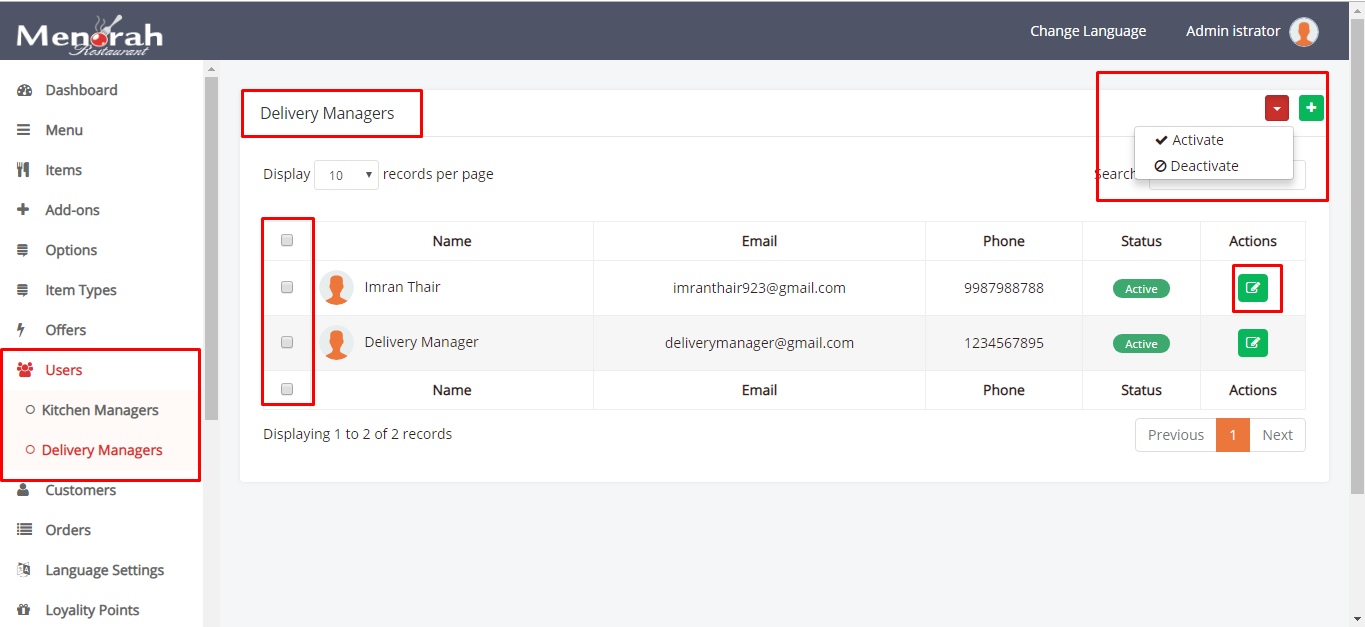Screen dimensions: 1365x627
Task: Click the green add new manager icon
Action: pos(1311,108)
